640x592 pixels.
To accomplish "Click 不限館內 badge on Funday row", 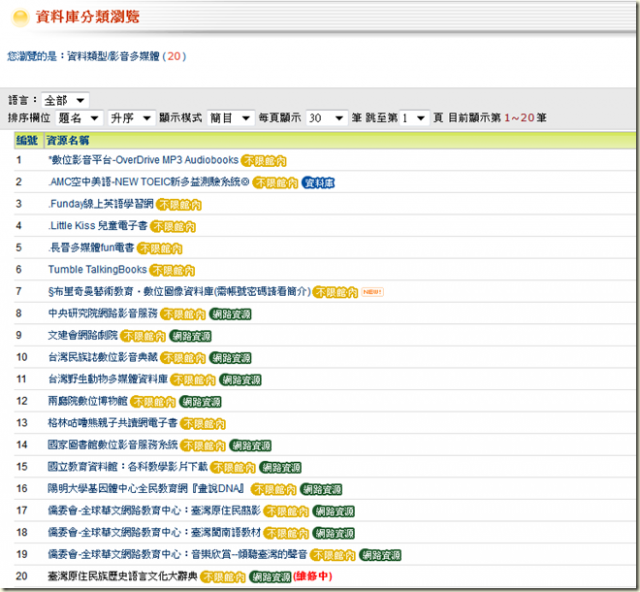I will [179, 205].
